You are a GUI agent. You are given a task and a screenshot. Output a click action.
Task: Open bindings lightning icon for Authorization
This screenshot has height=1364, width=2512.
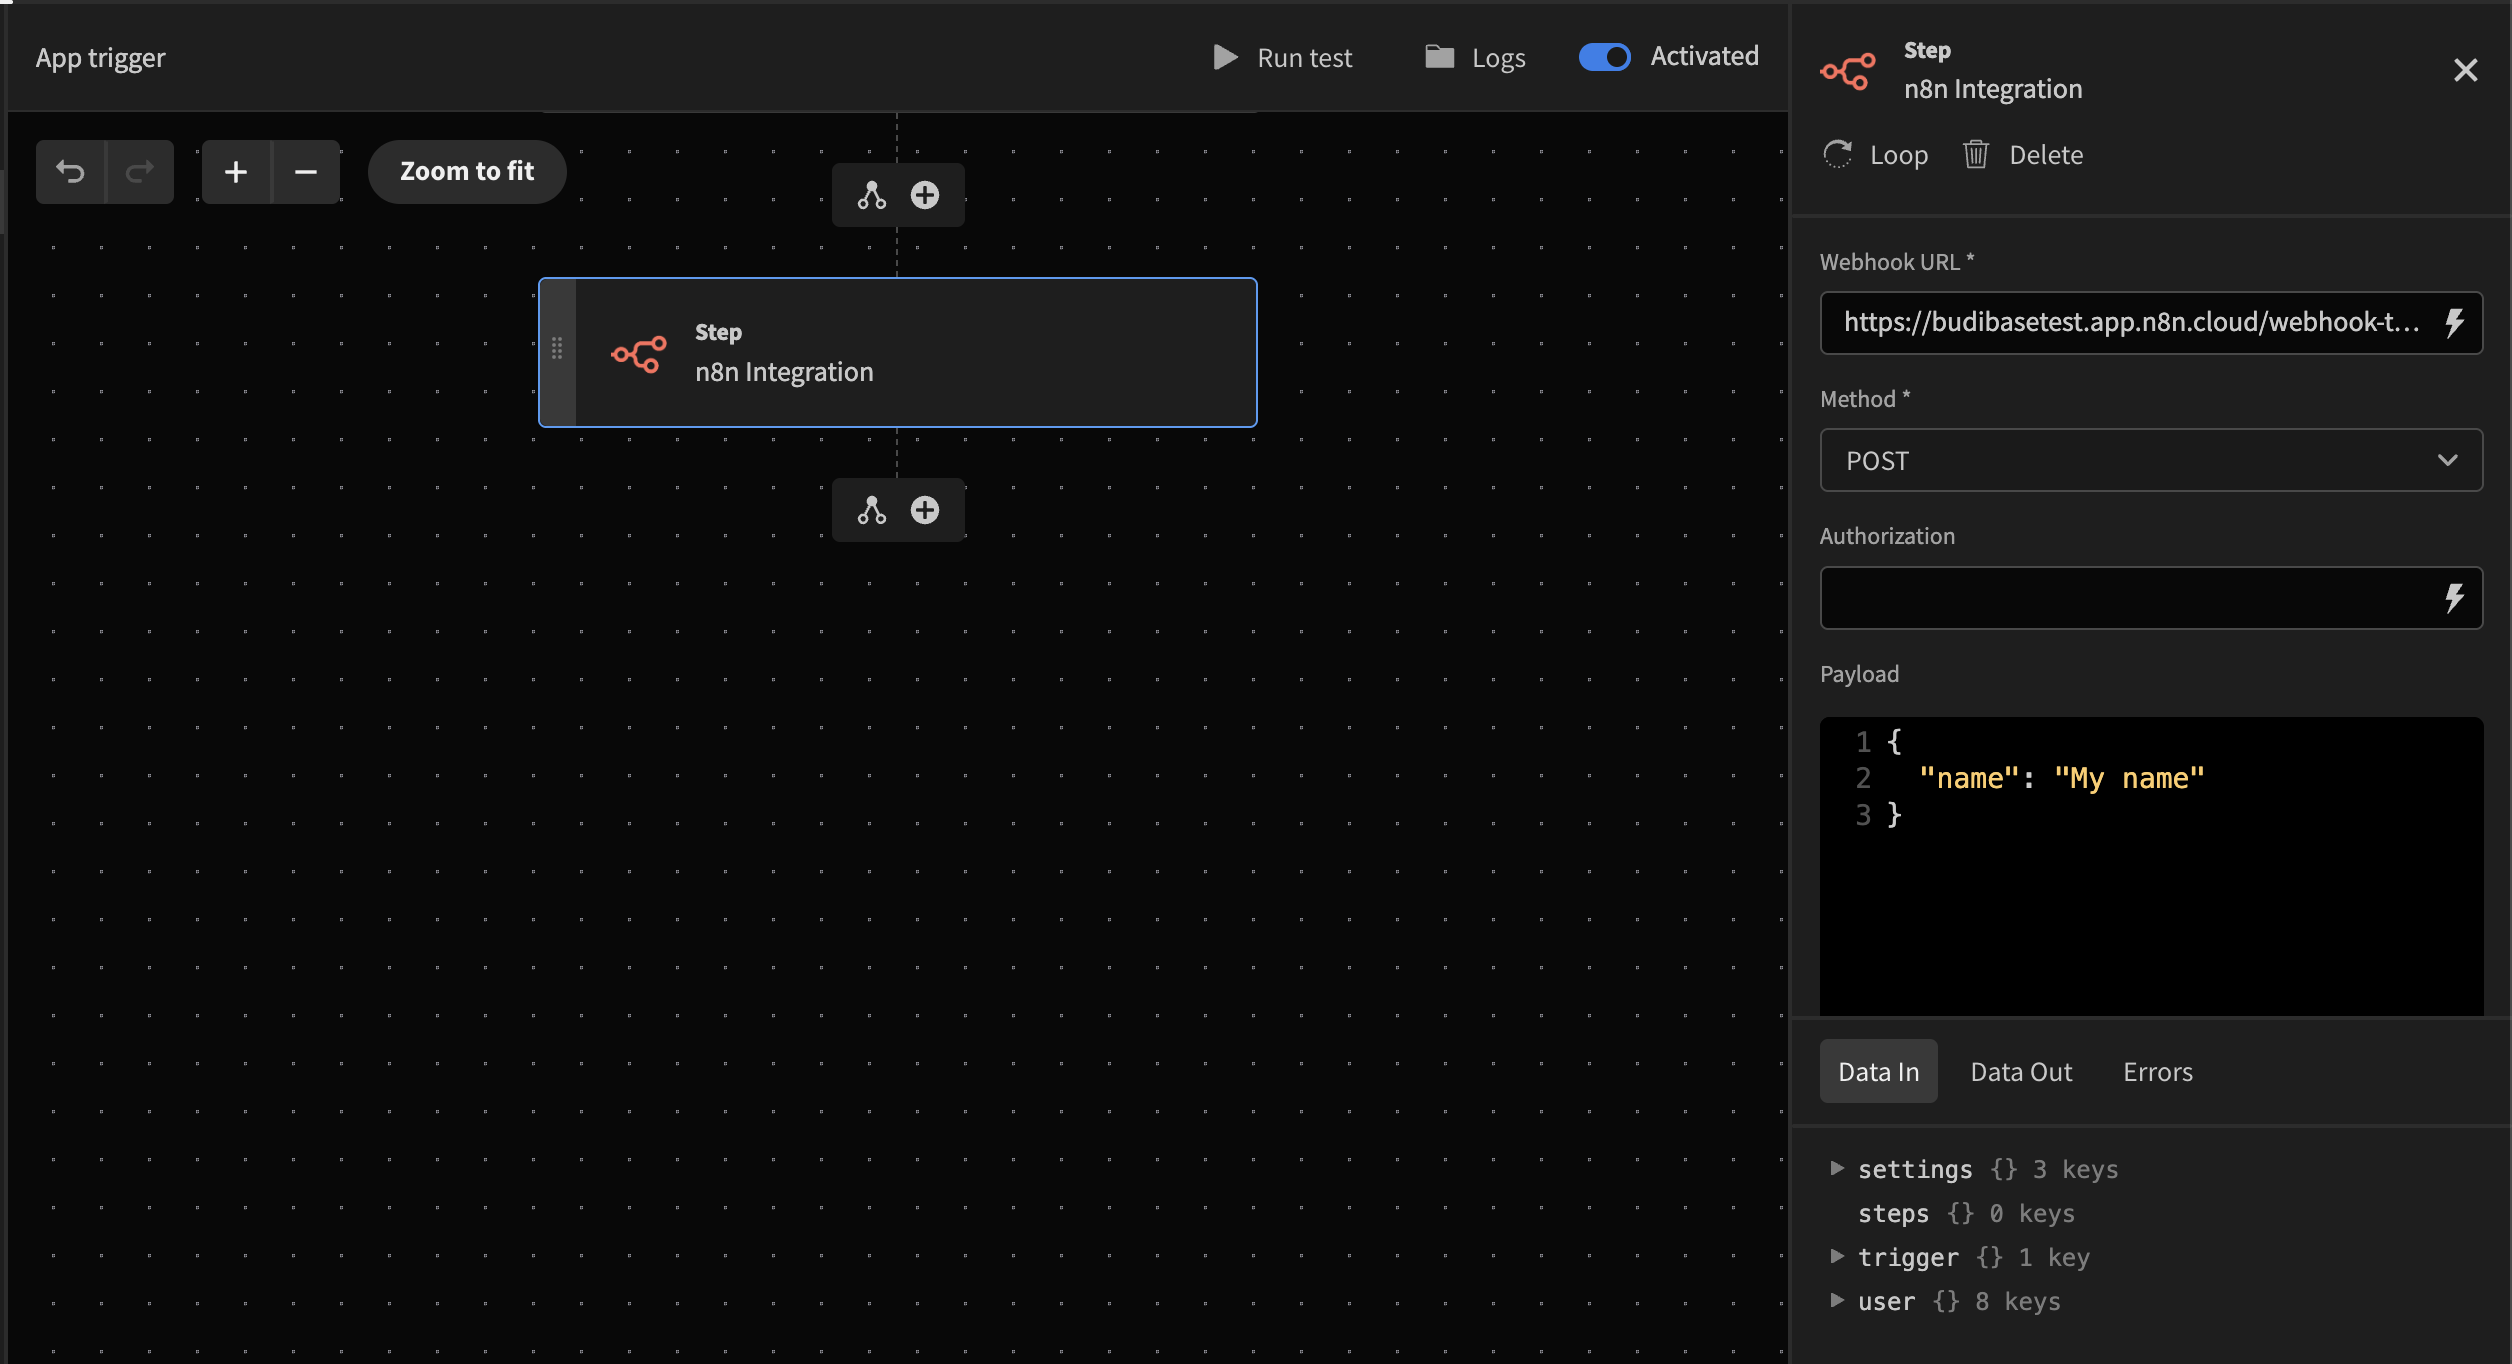pyautogui.click(x=2454, y=598)
